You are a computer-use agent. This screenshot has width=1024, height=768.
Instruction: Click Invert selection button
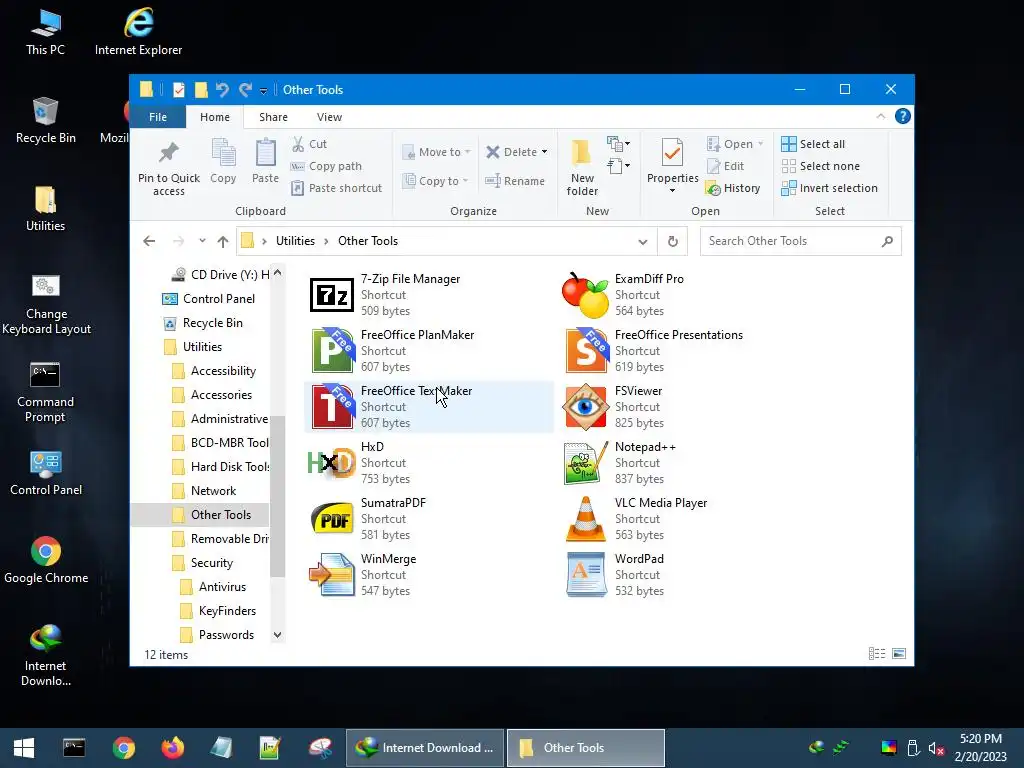pyautogui.click(x=829, y=188)
